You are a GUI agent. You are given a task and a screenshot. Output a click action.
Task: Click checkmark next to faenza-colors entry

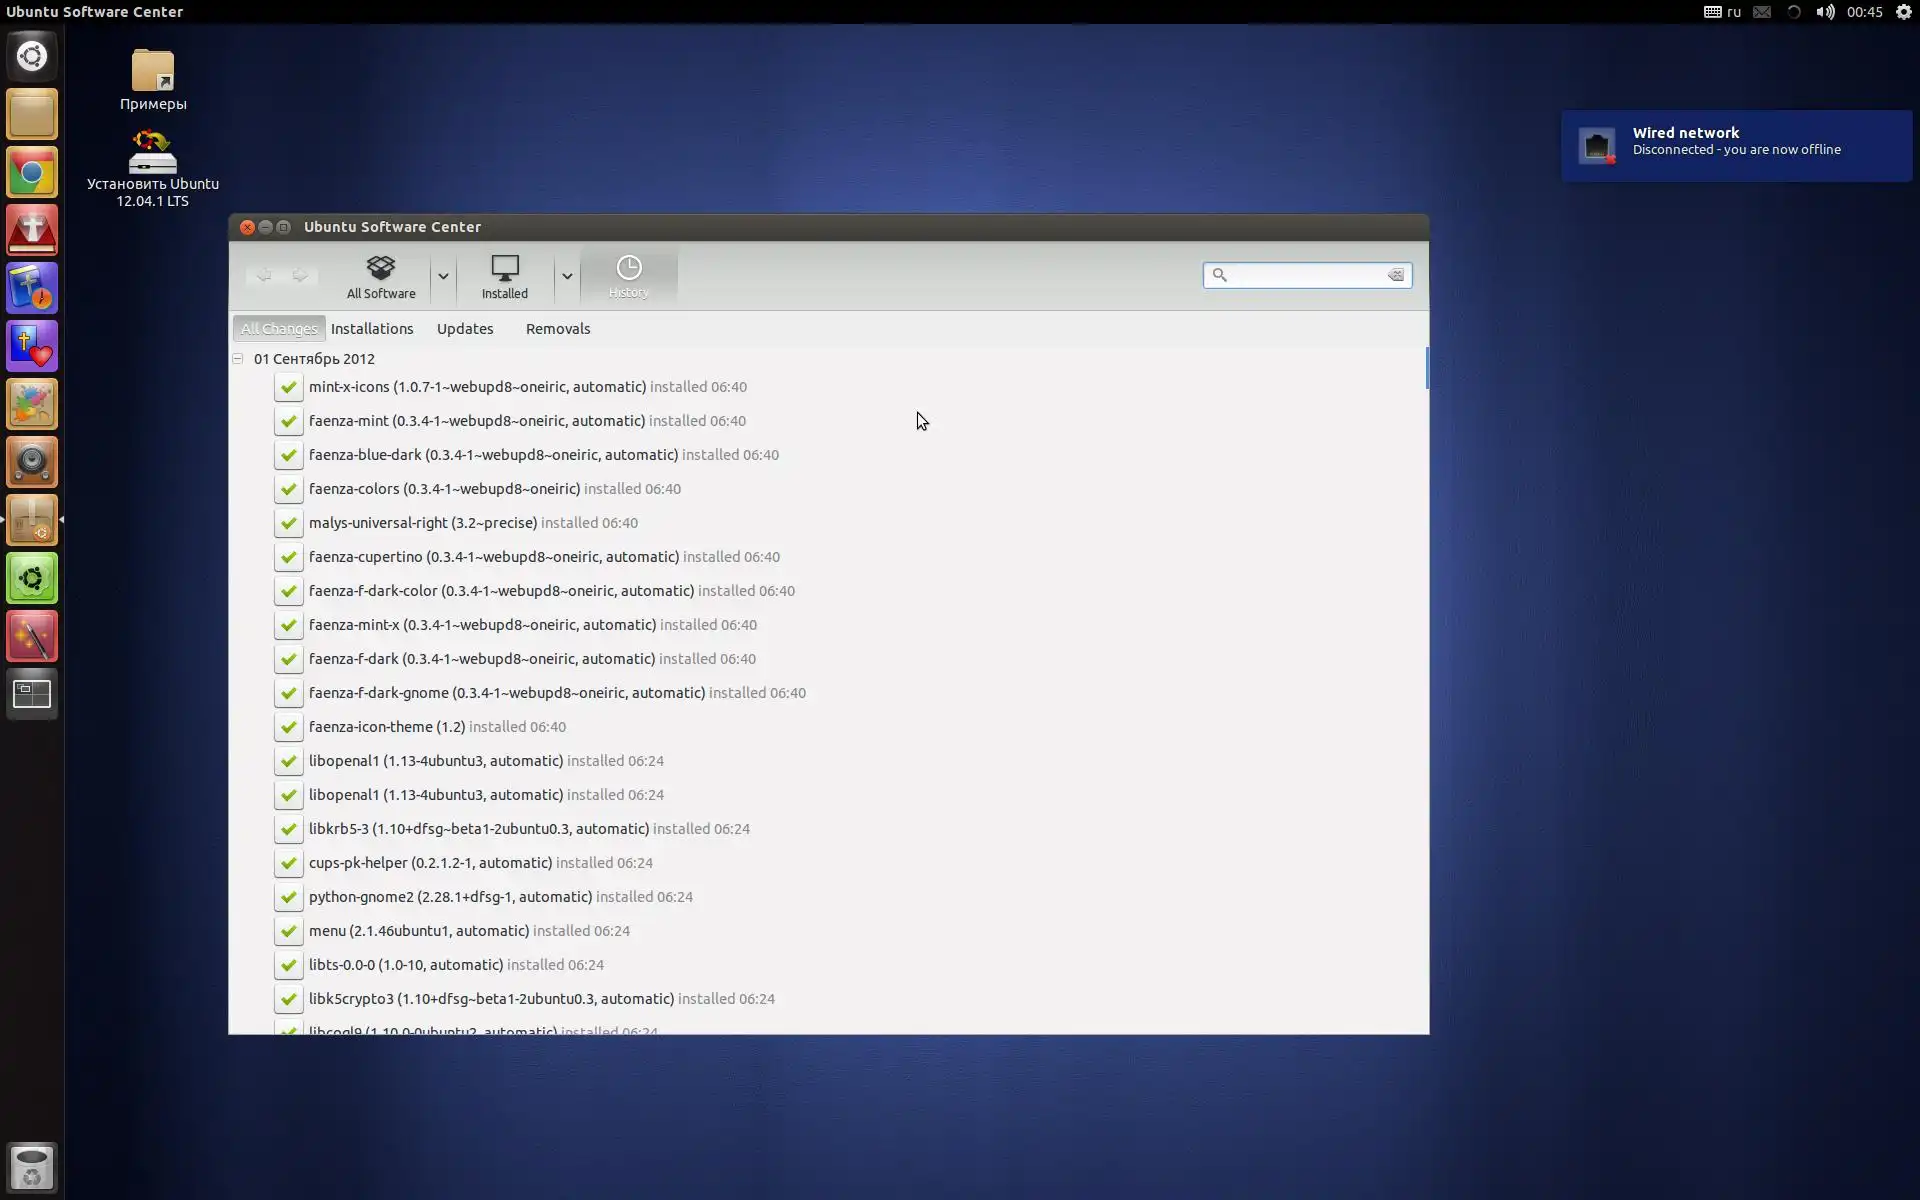[289, 489]
